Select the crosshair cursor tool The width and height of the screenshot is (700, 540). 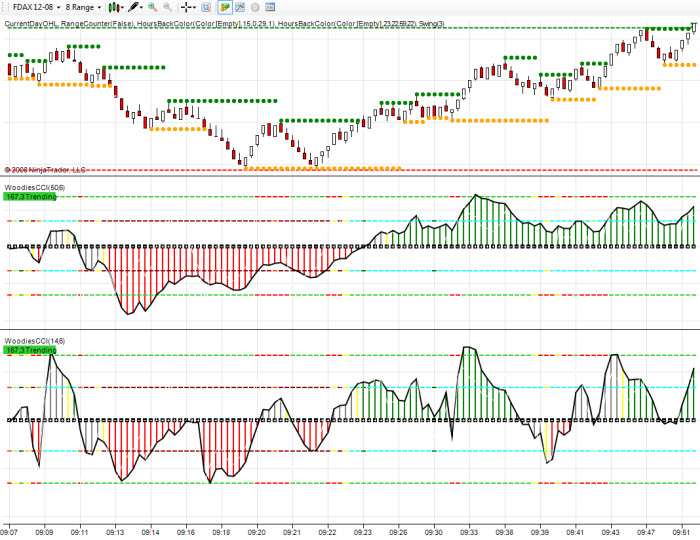pos(186,7)
